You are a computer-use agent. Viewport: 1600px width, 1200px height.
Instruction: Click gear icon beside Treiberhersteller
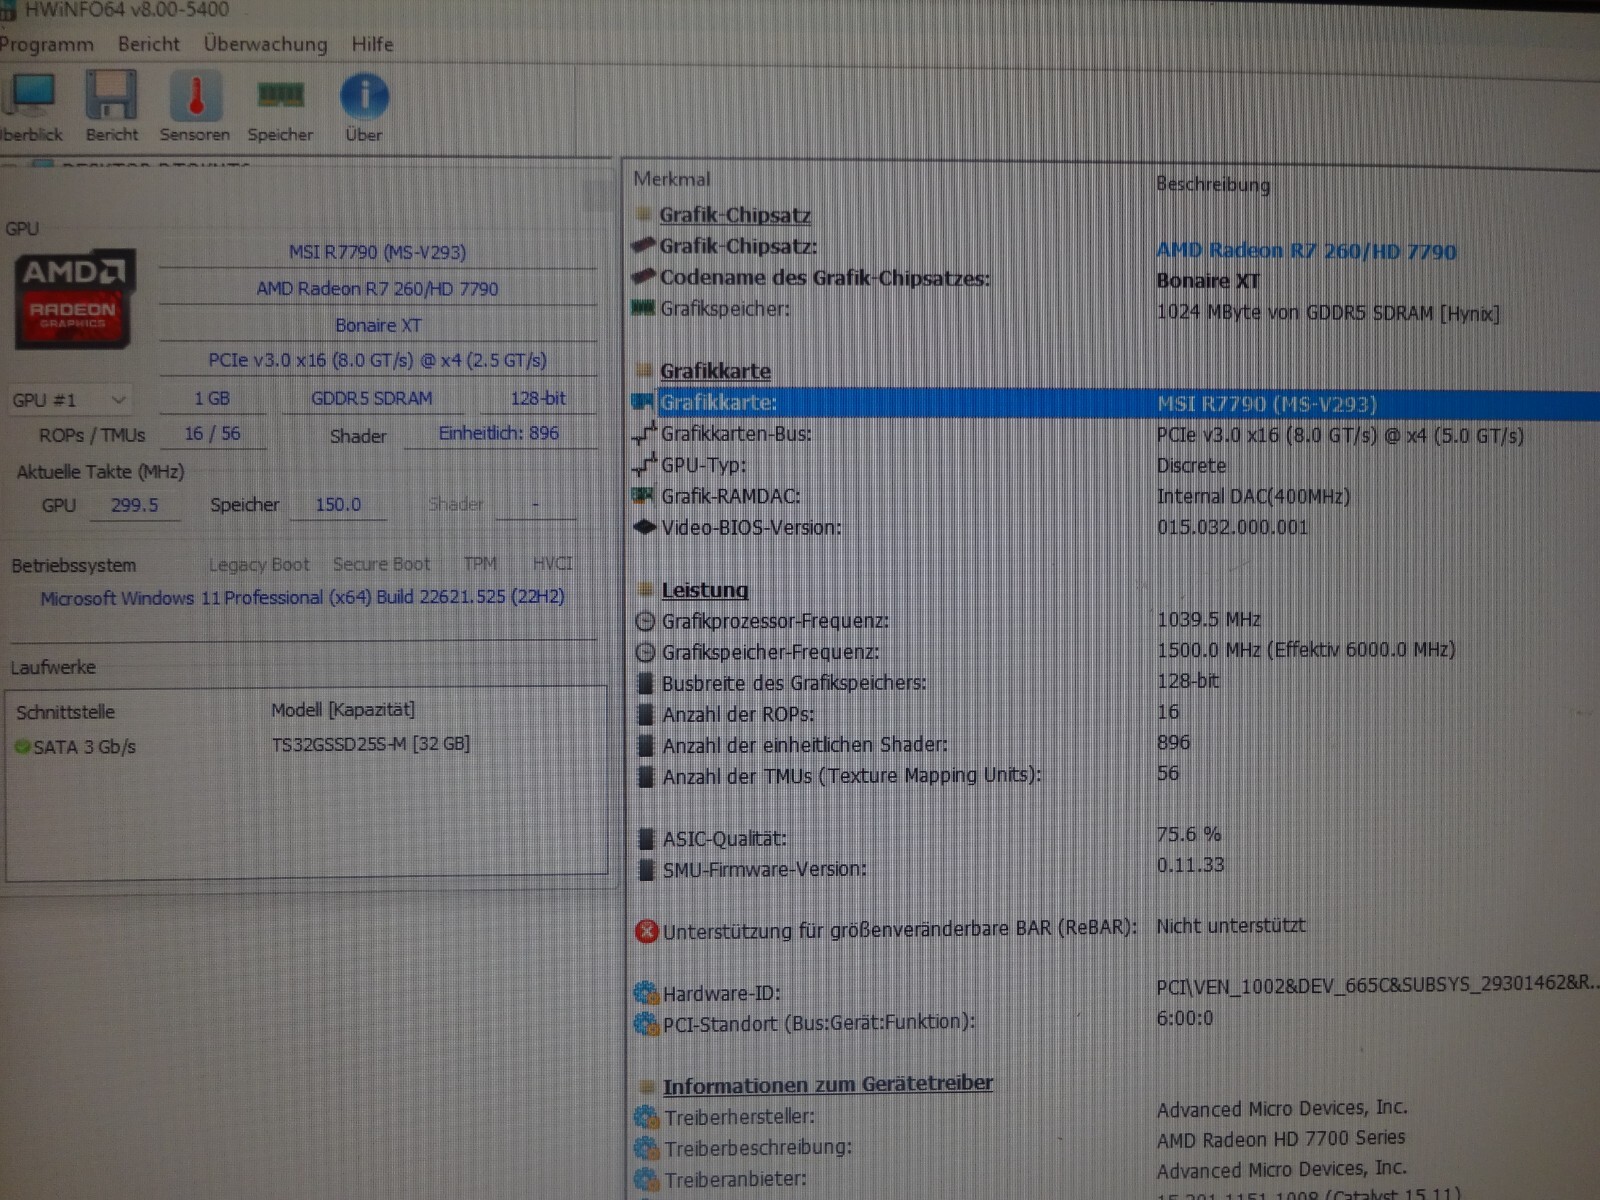[648, 1117]
